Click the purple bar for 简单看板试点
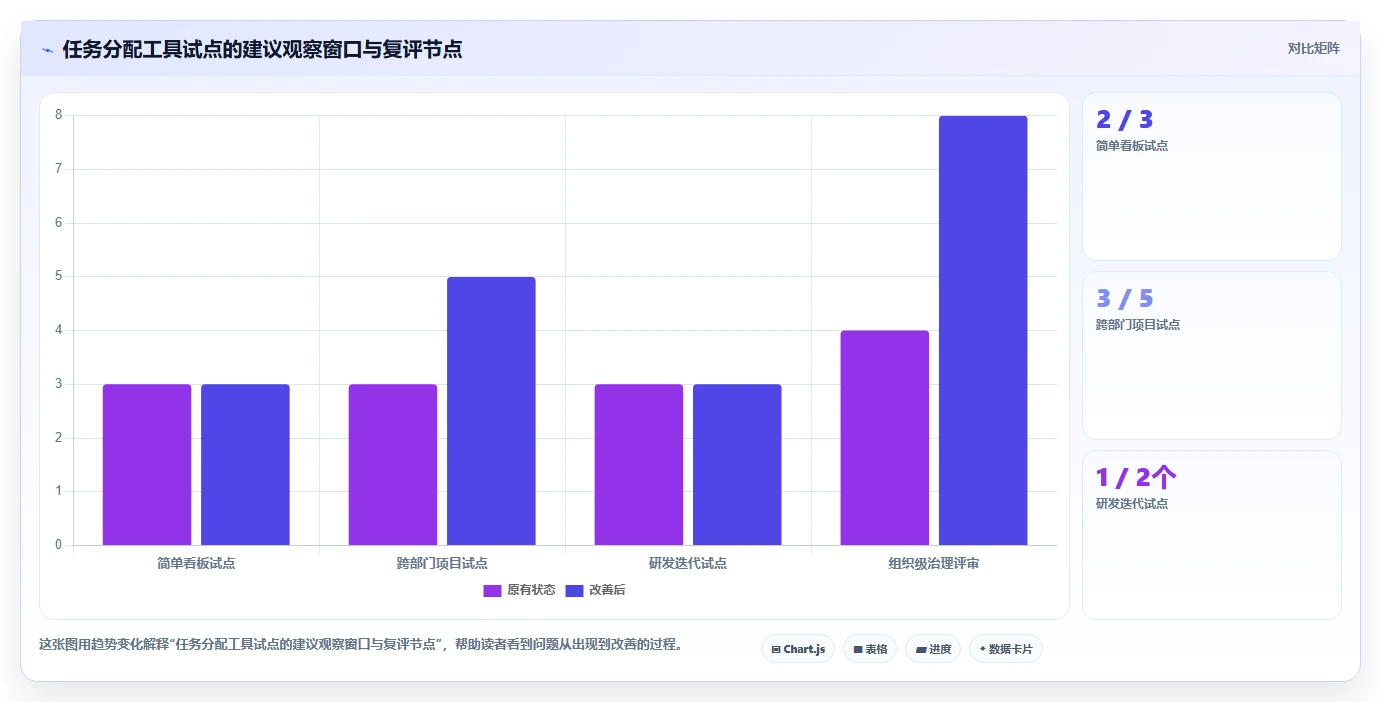Viewport: 1381px width, 702px height. coord(147,465)
